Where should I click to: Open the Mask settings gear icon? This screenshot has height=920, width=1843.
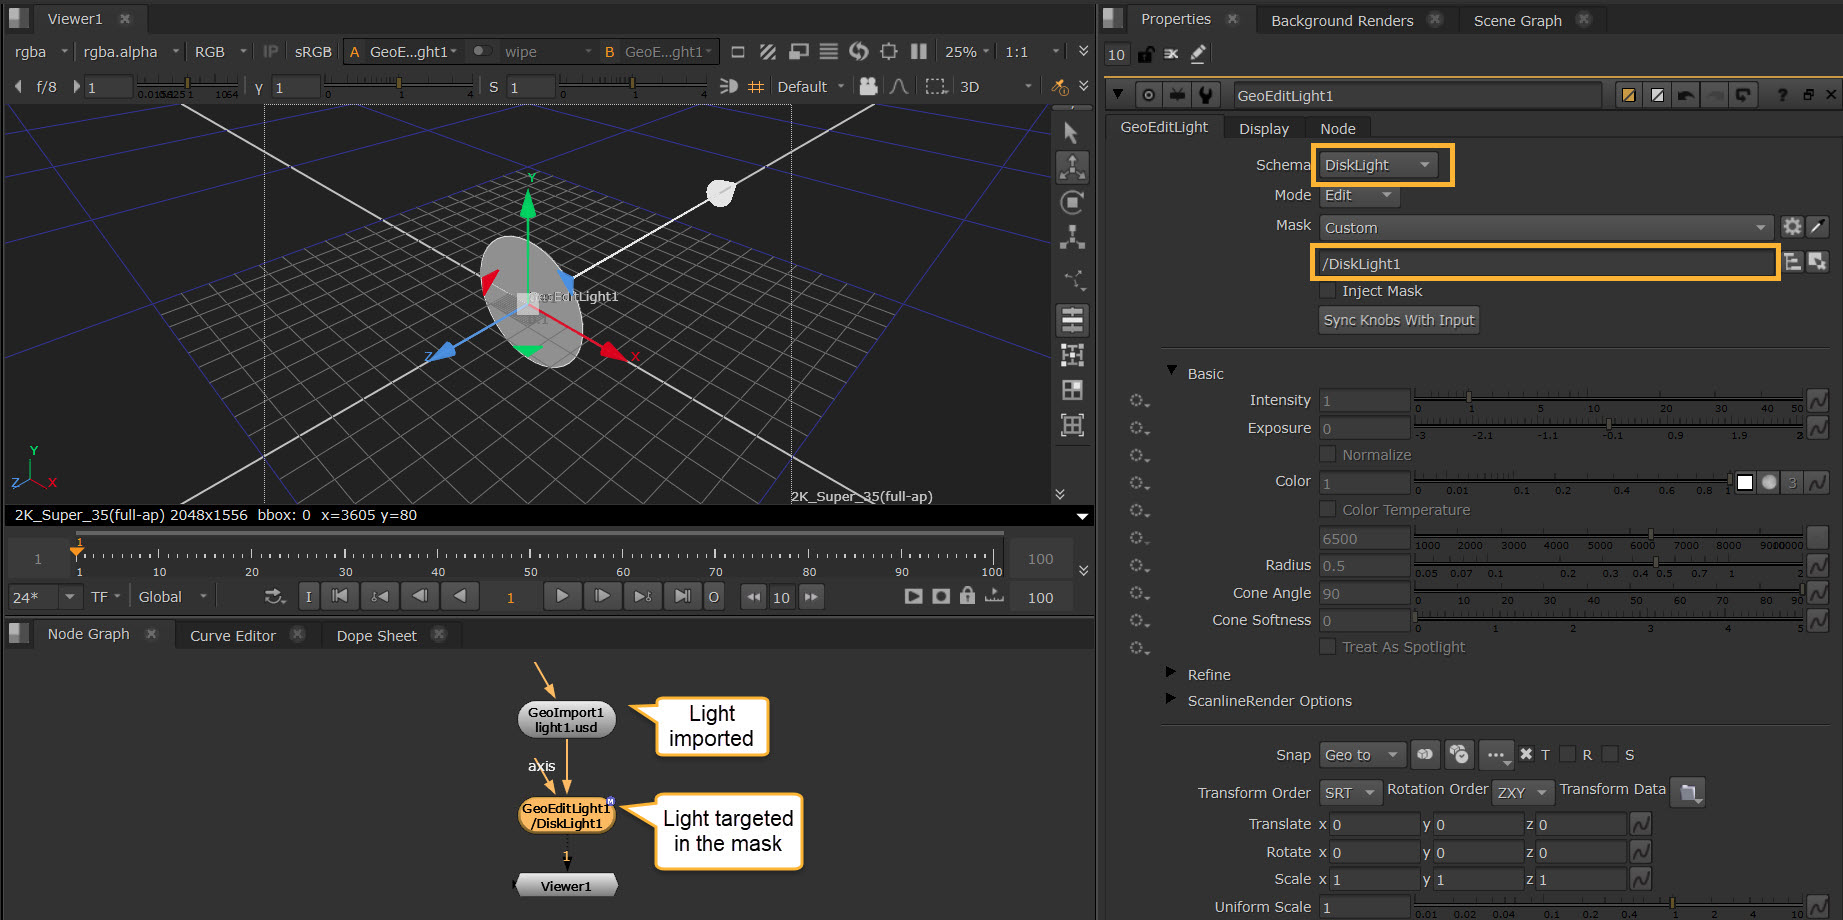point(1791,227)
